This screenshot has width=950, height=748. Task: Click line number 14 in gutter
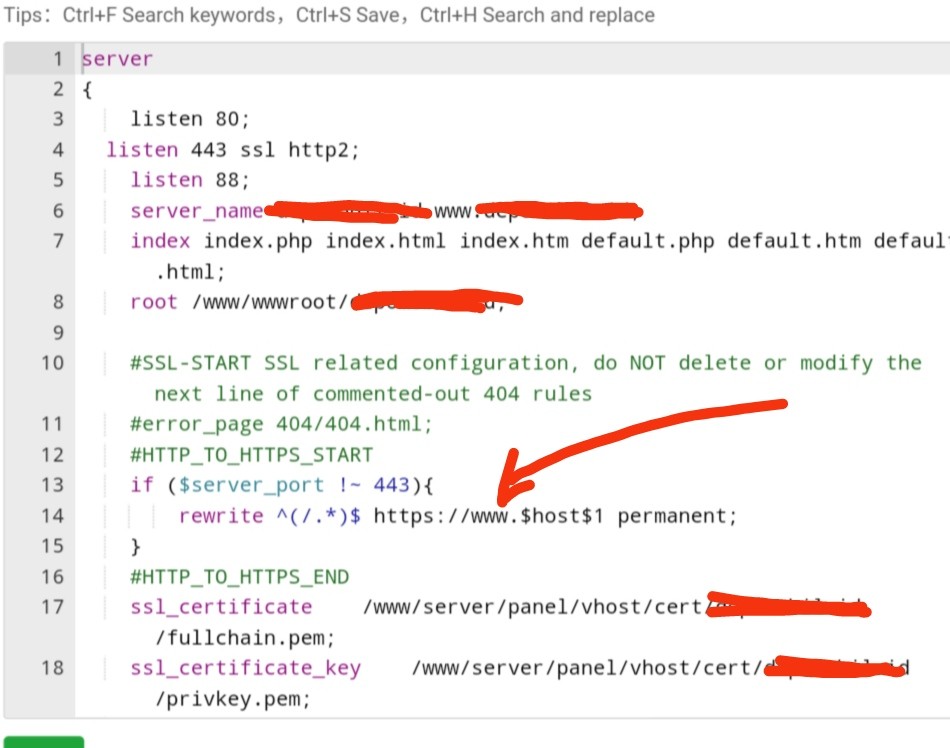[x=52, y=515]
